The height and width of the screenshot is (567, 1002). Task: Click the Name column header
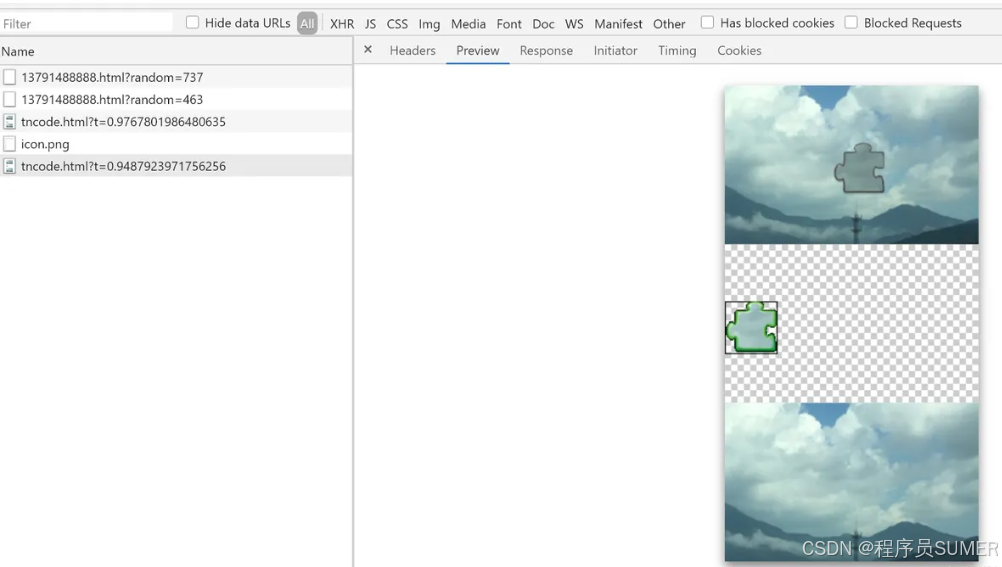coord(18,51)
